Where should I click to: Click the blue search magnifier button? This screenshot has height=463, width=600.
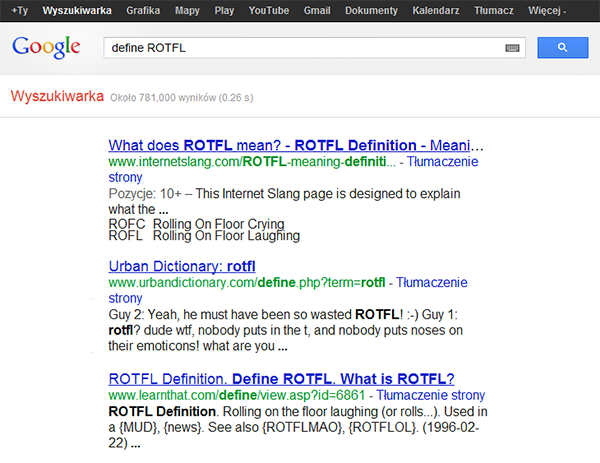(562, 47)
